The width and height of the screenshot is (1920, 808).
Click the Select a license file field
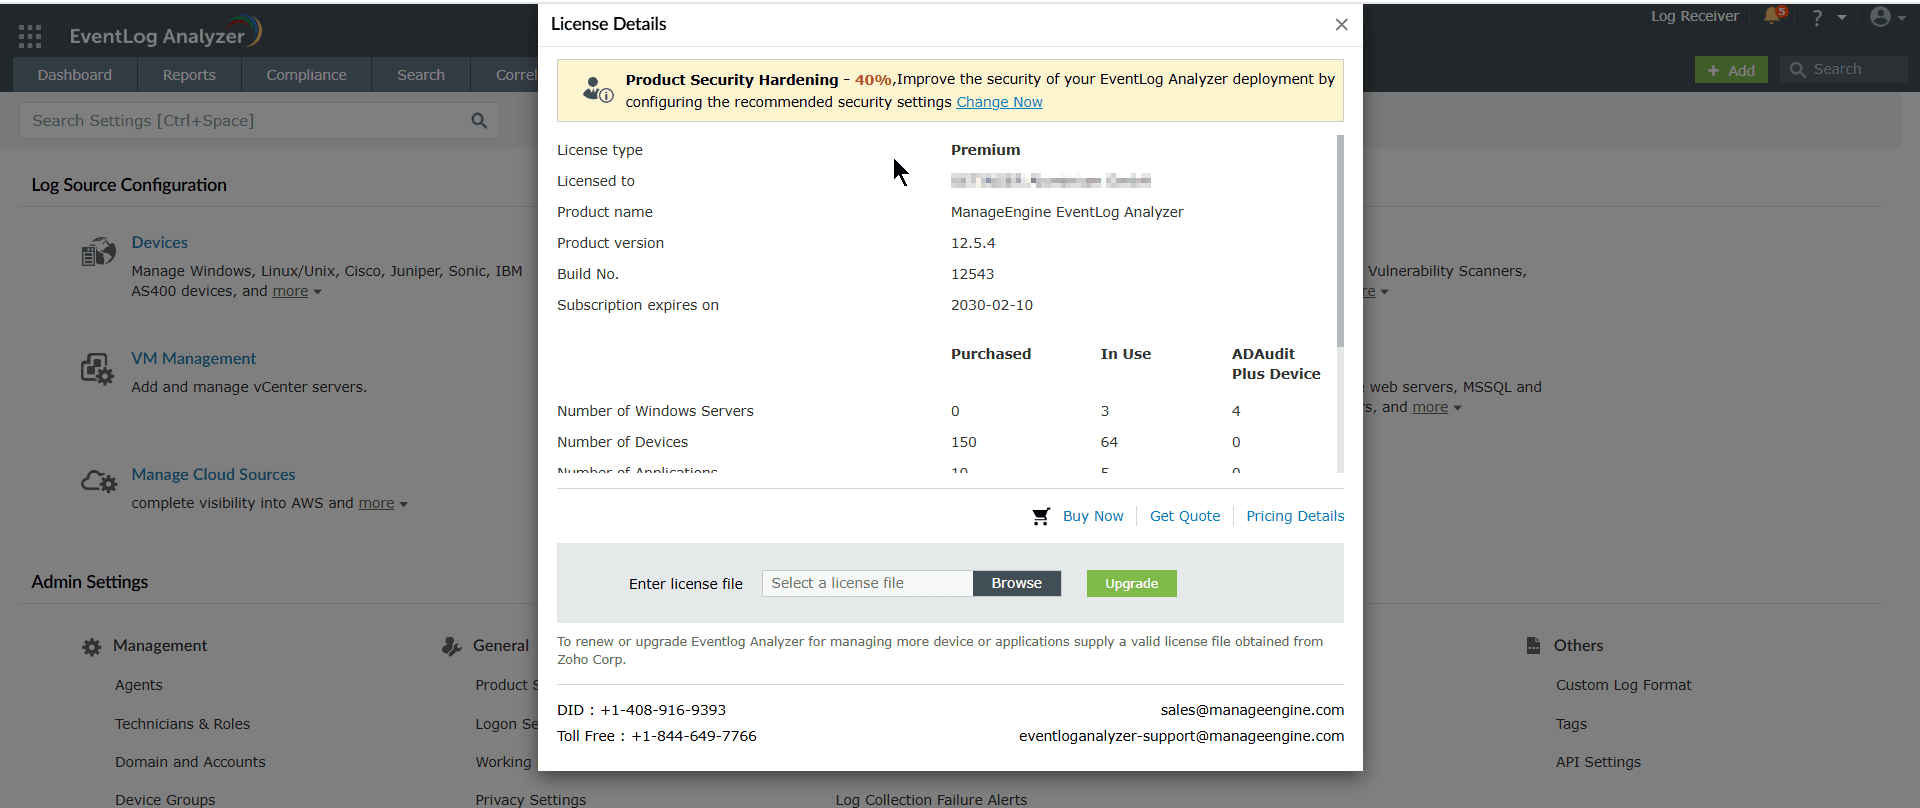point(867,583)
